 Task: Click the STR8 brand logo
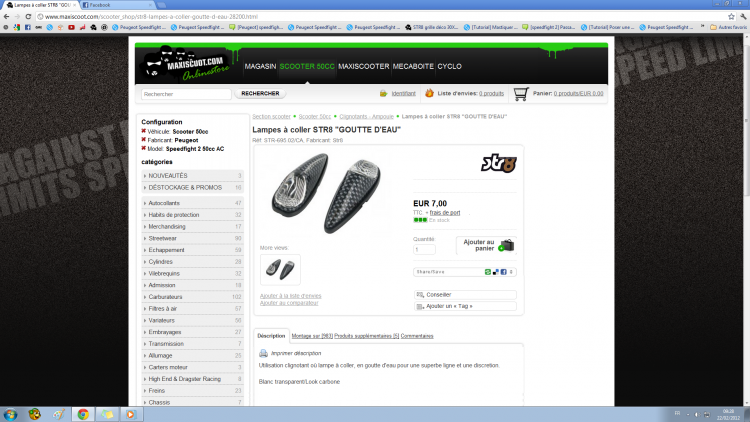(x=497, y=161)
